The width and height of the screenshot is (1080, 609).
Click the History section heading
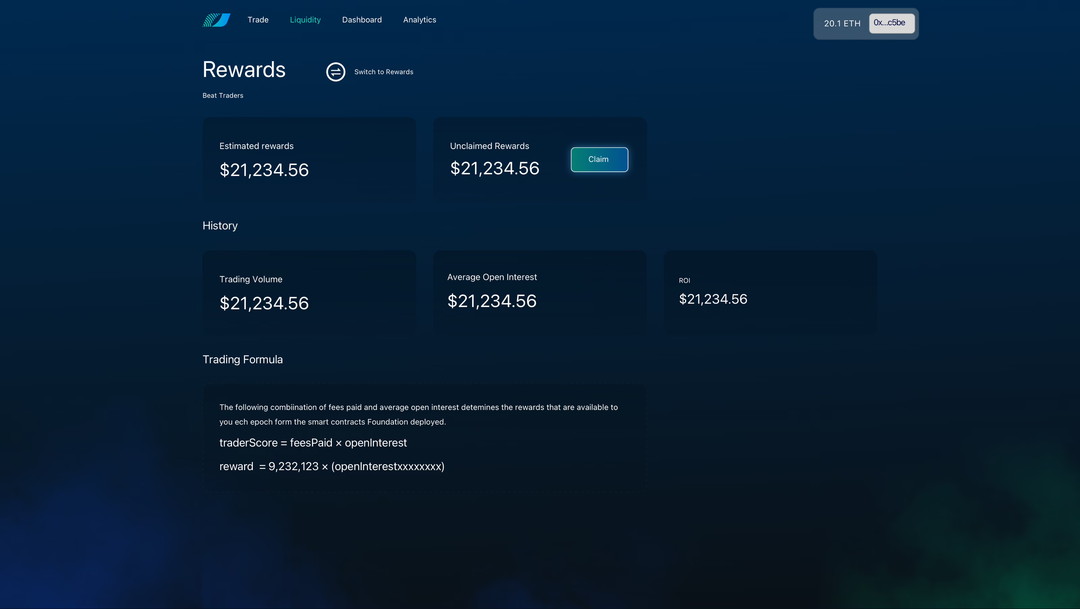pyautogui.click(x=220, y=226)
